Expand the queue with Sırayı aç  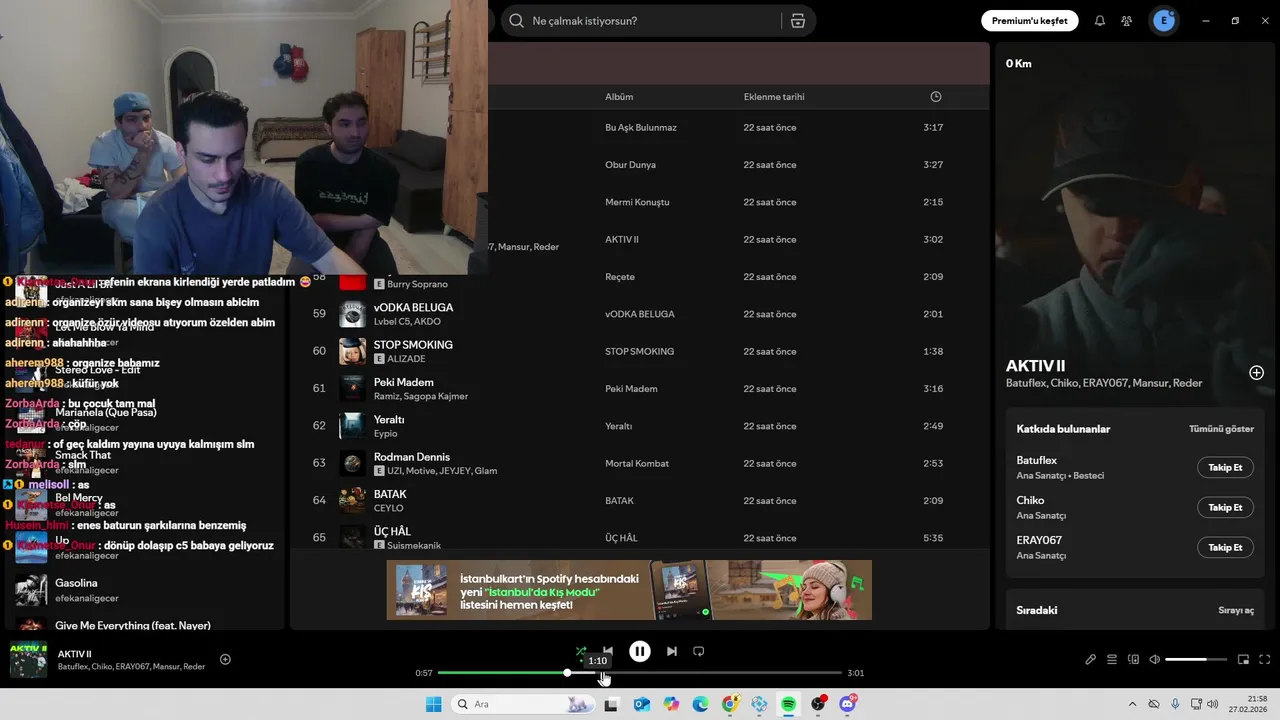click(x=1236, y=610)
